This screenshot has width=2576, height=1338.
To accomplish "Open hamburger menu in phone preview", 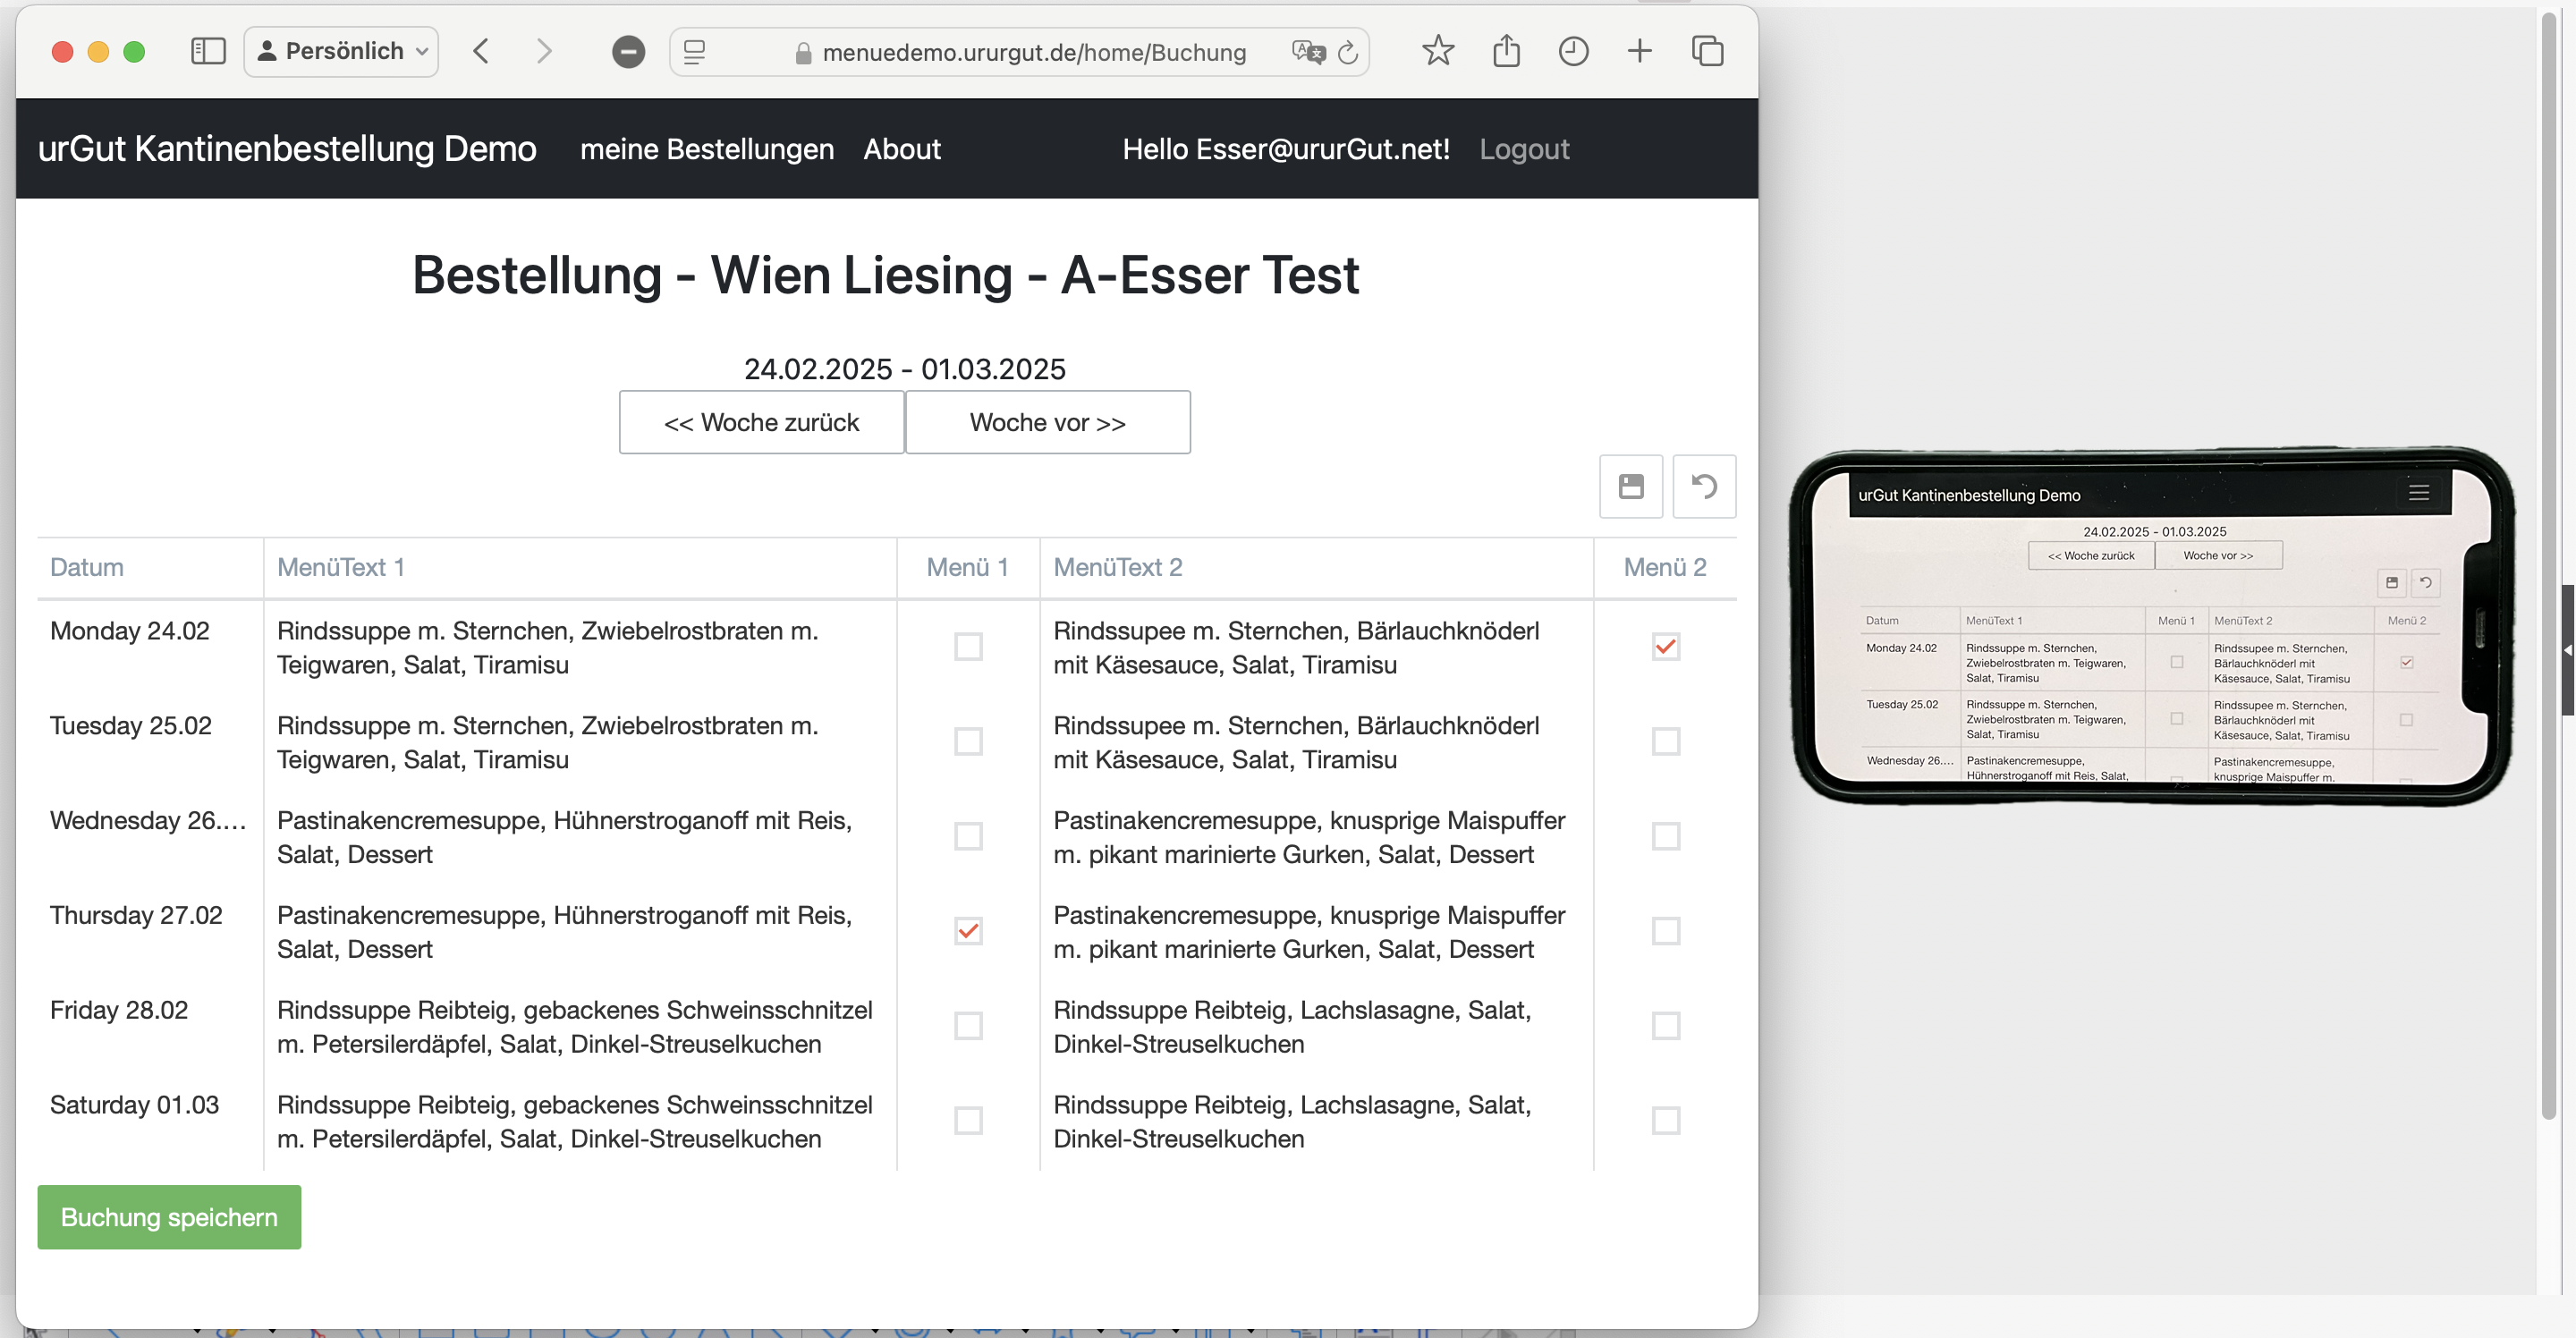I will [2418, 493].
